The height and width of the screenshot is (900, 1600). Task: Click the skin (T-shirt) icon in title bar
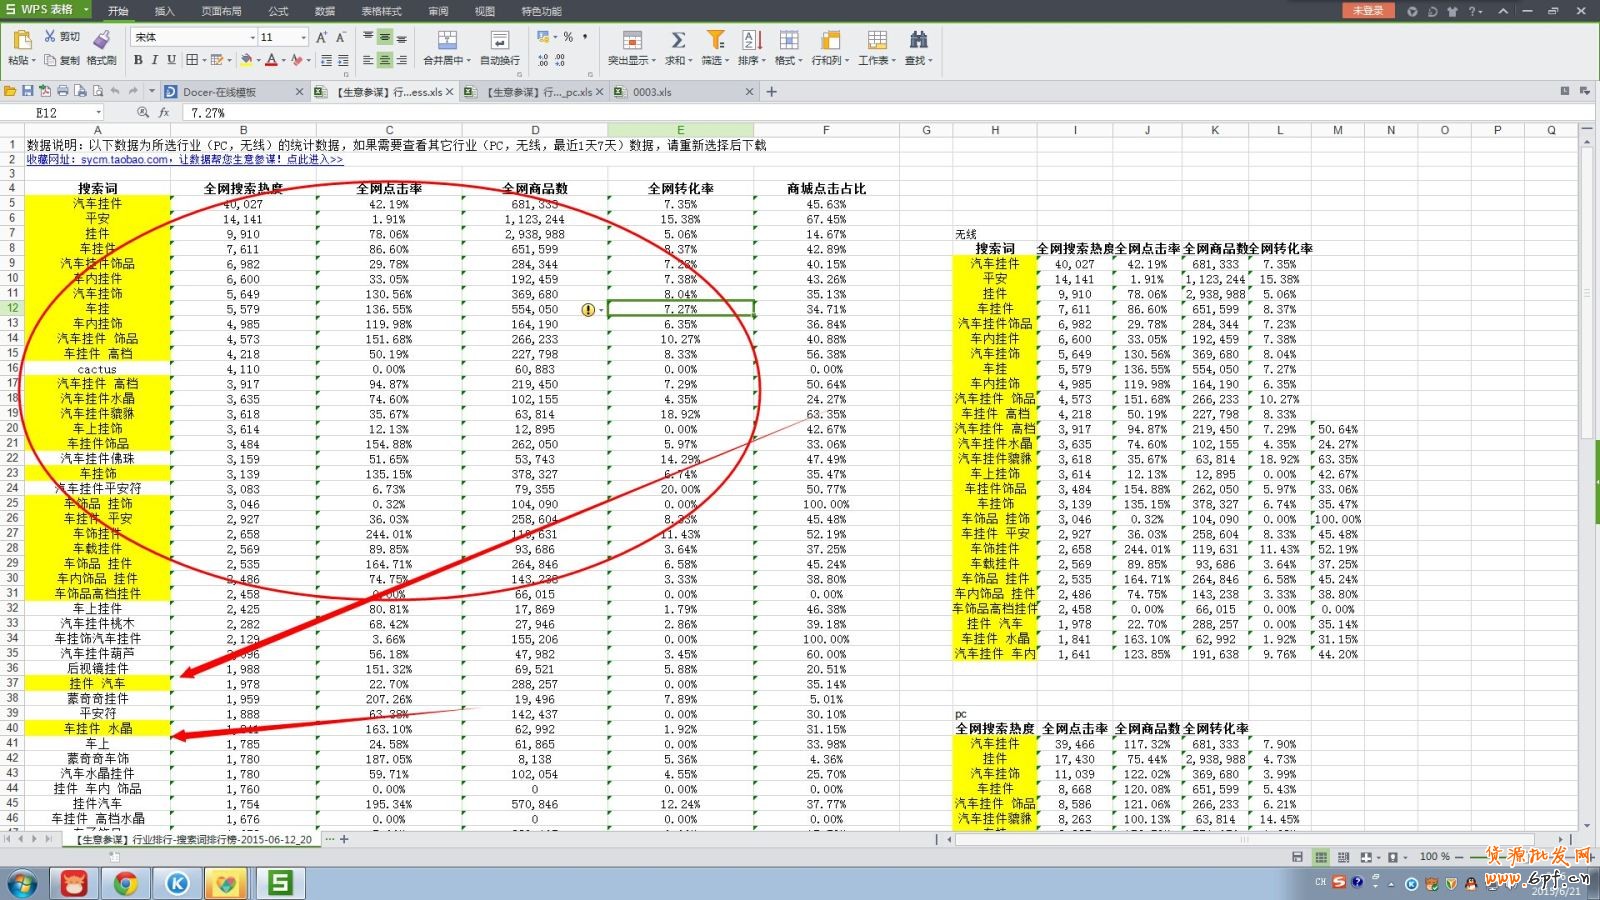pyautogui.click(x=1452, y=11)
